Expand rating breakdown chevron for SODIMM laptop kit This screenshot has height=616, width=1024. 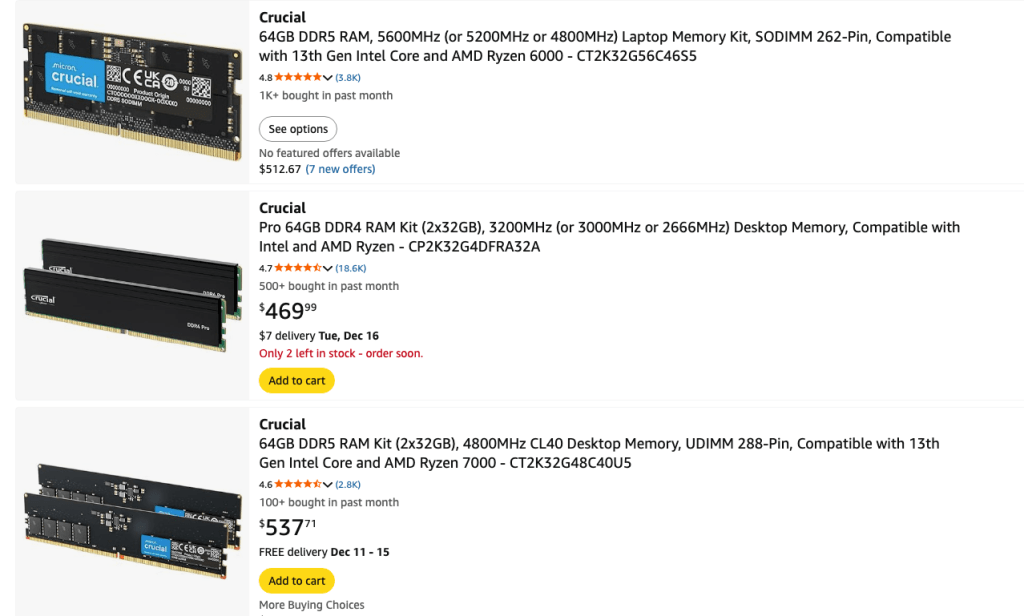(x=328, y=78)
